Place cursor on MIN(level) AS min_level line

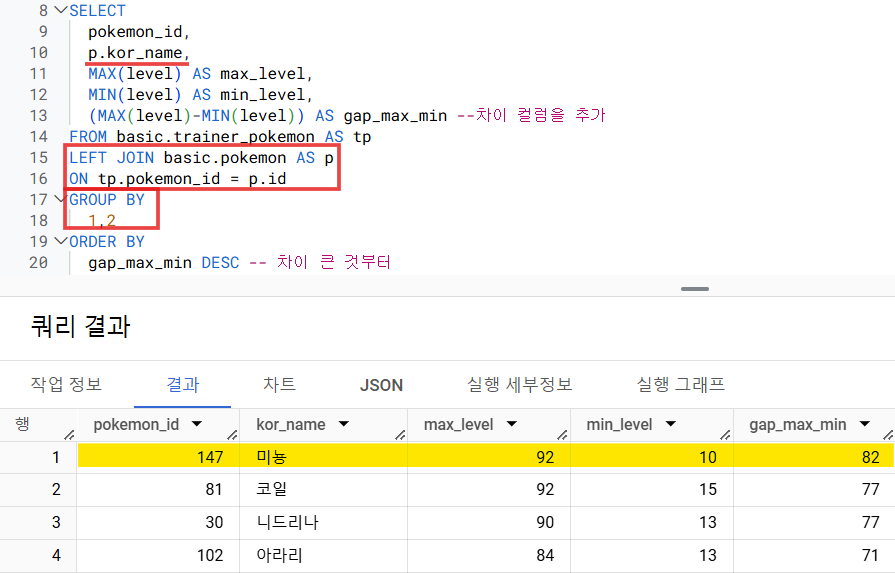[200, 95]
